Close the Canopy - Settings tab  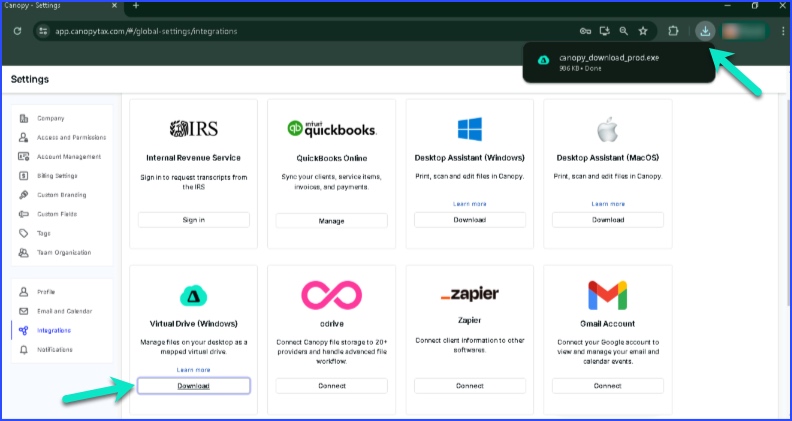click(114, 6)
